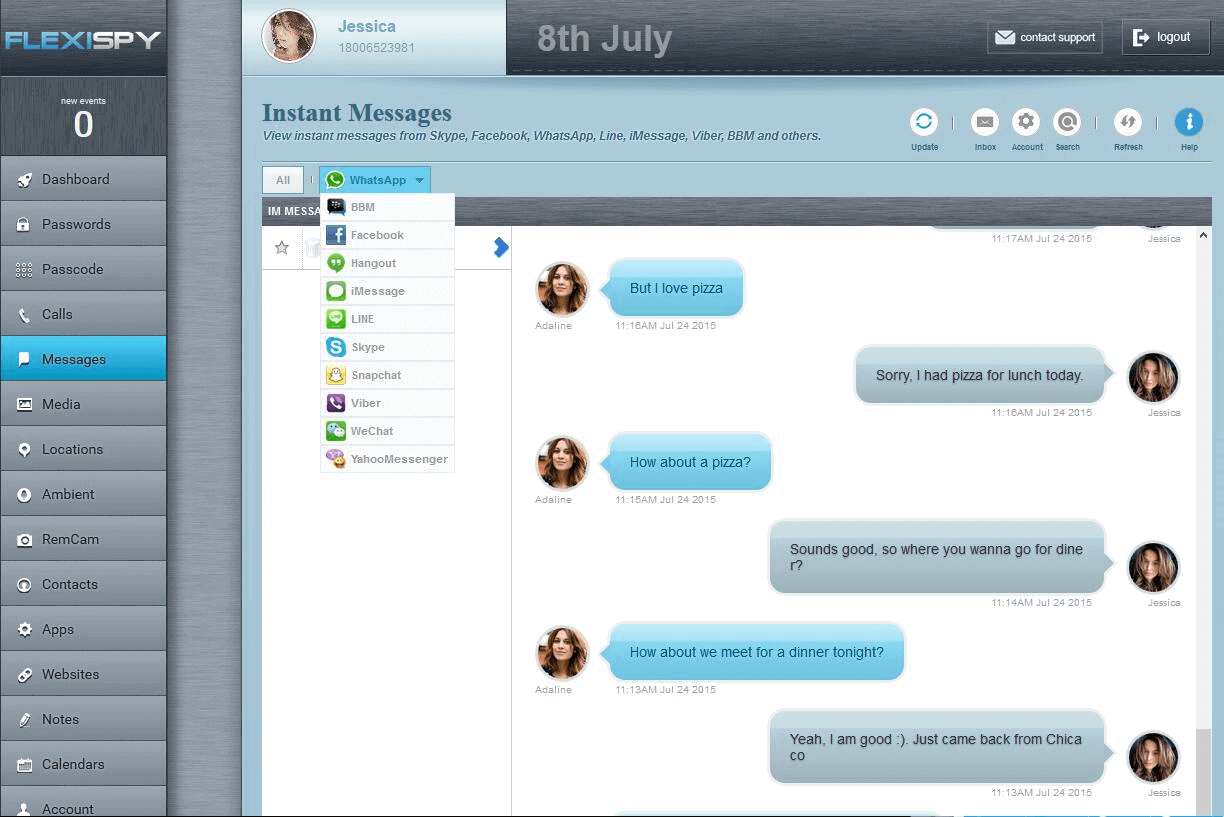Open Passcode in the sidebar

(x=83, y=269)
